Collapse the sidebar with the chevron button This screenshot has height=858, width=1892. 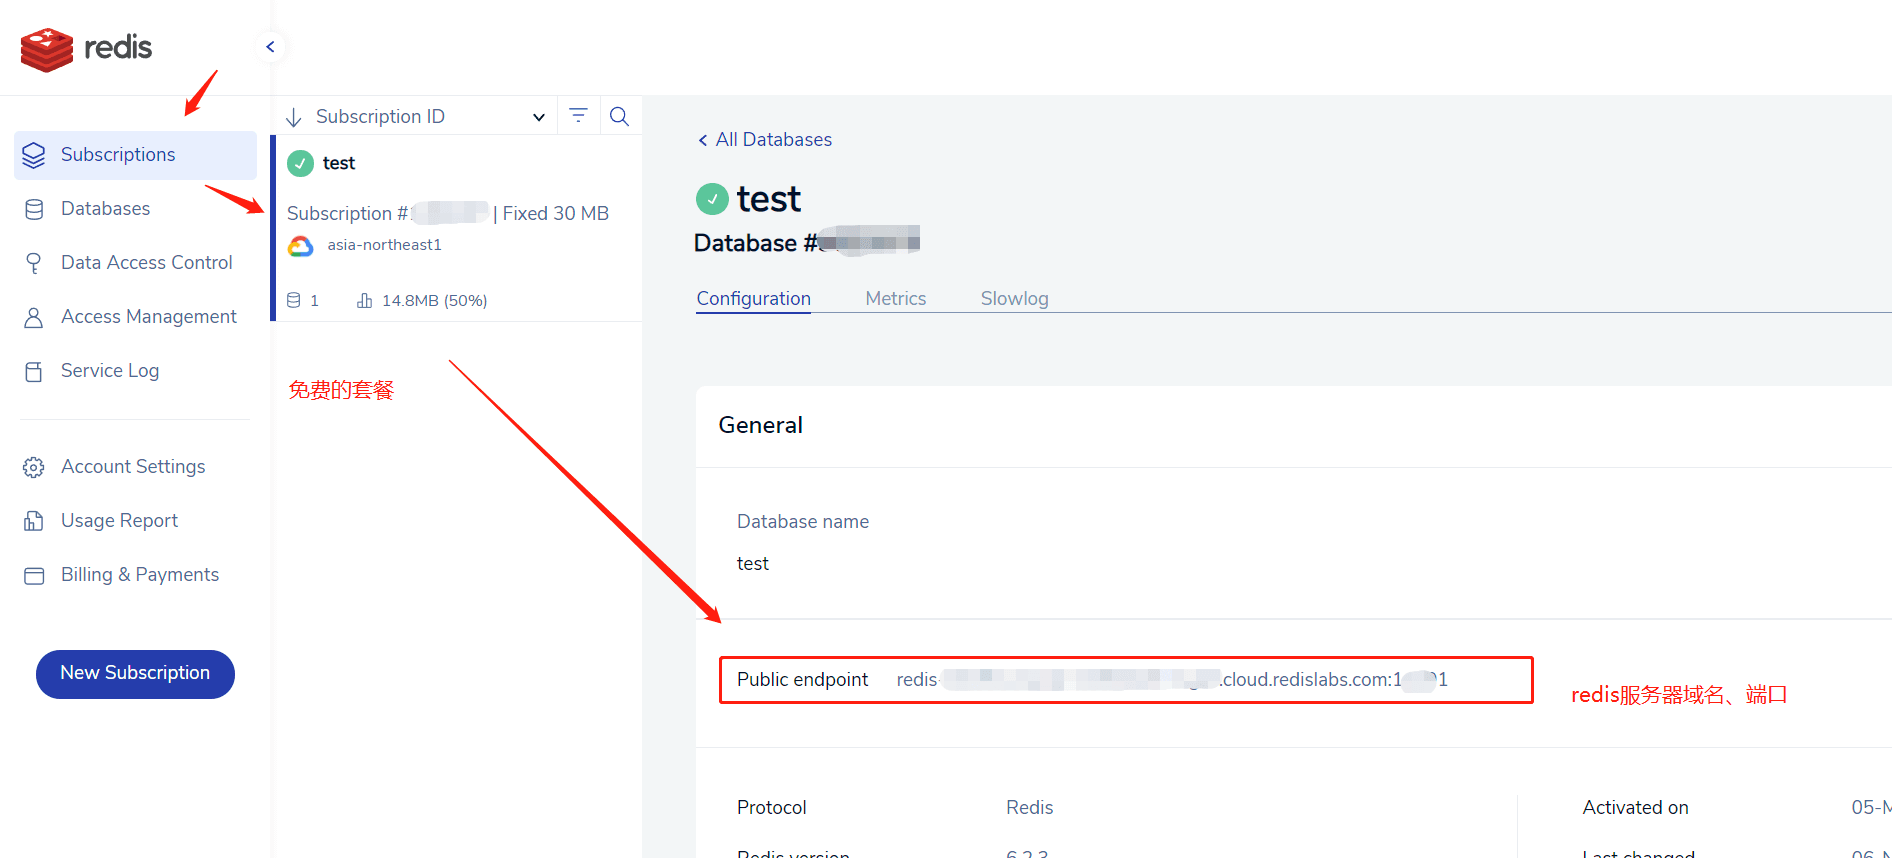[x=270, y=47]
